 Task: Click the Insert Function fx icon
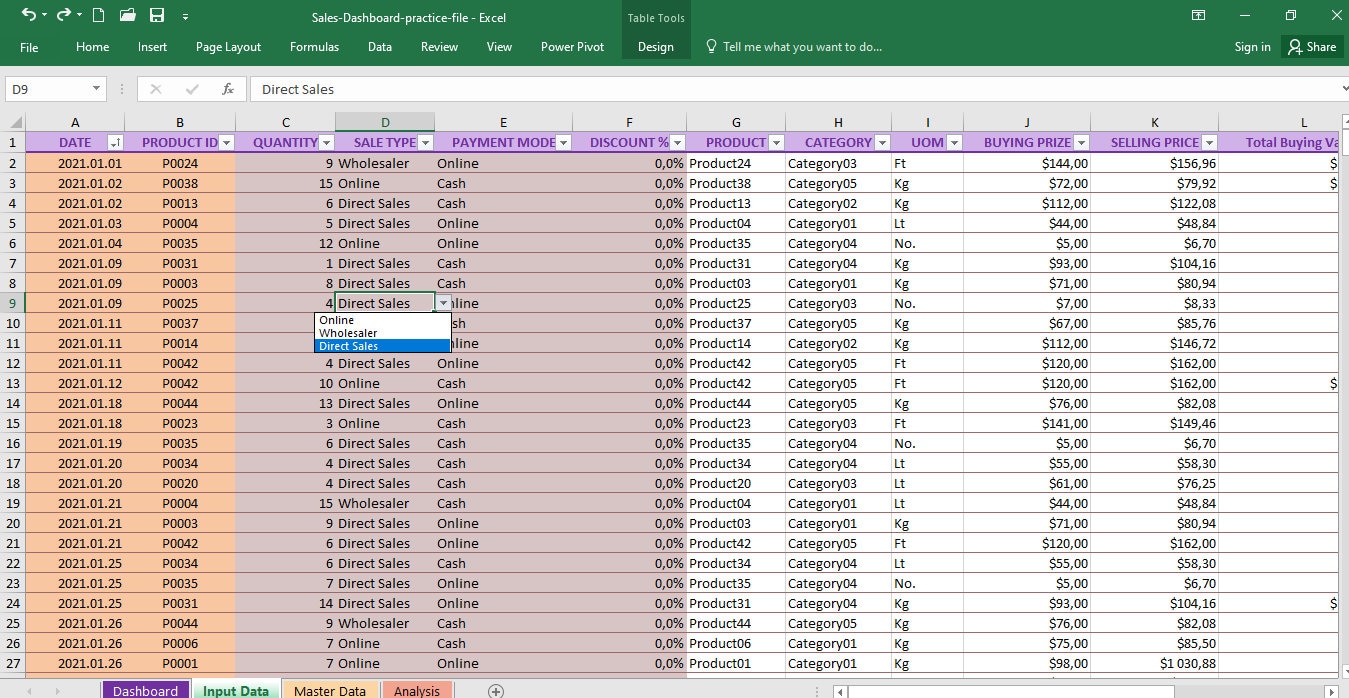(x=228, y=89)
